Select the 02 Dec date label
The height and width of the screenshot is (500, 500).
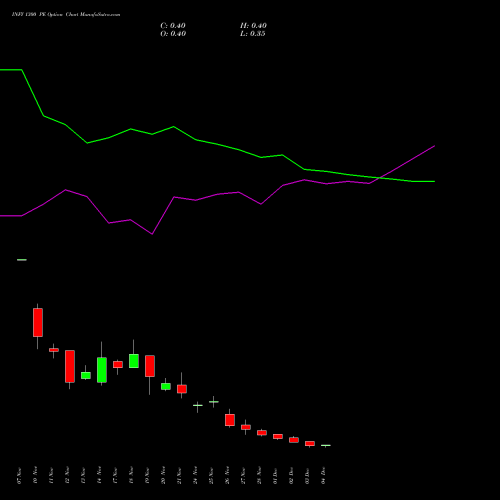pos(291,476)
